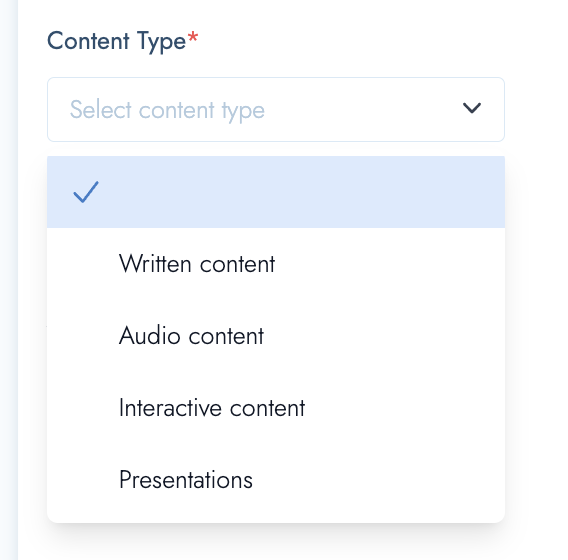The image size is (568, 560).
Task: Collapse the content type options list
Action: point(472,108)
